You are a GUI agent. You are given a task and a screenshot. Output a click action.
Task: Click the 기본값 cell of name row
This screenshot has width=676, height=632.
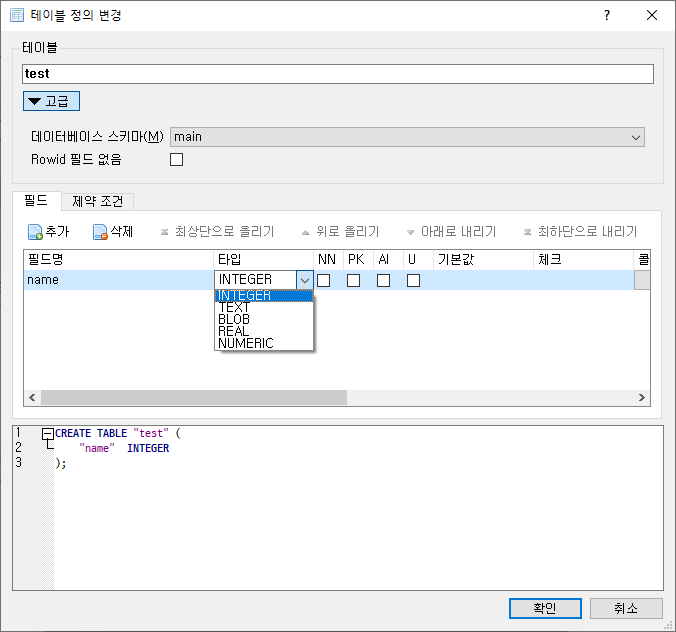(484, 280)
